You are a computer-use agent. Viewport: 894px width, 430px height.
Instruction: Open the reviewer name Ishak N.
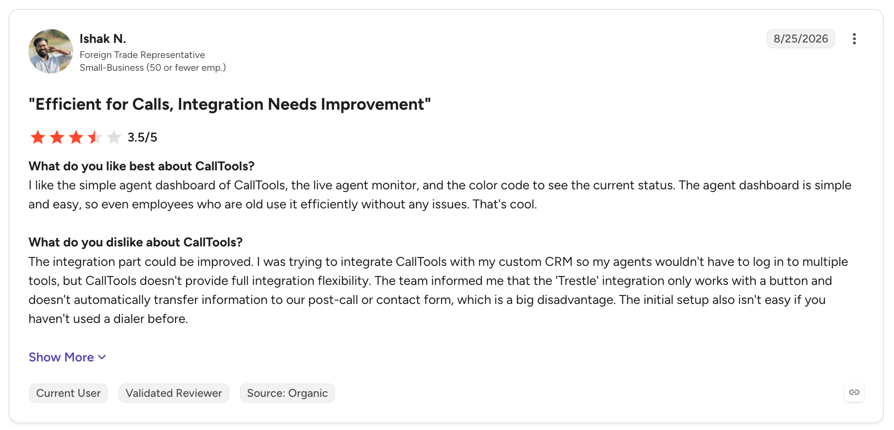(x=103, y=39)
